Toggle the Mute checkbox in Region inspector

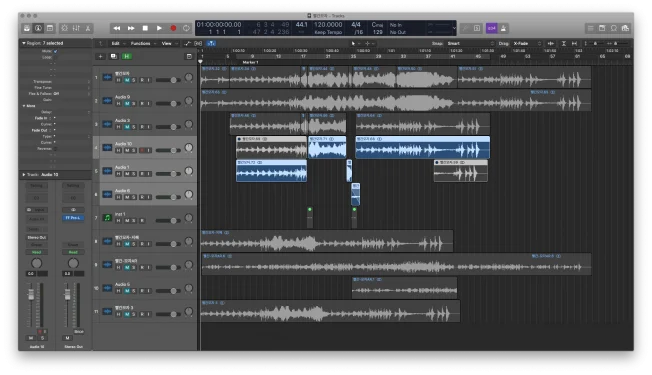[56, 51]
